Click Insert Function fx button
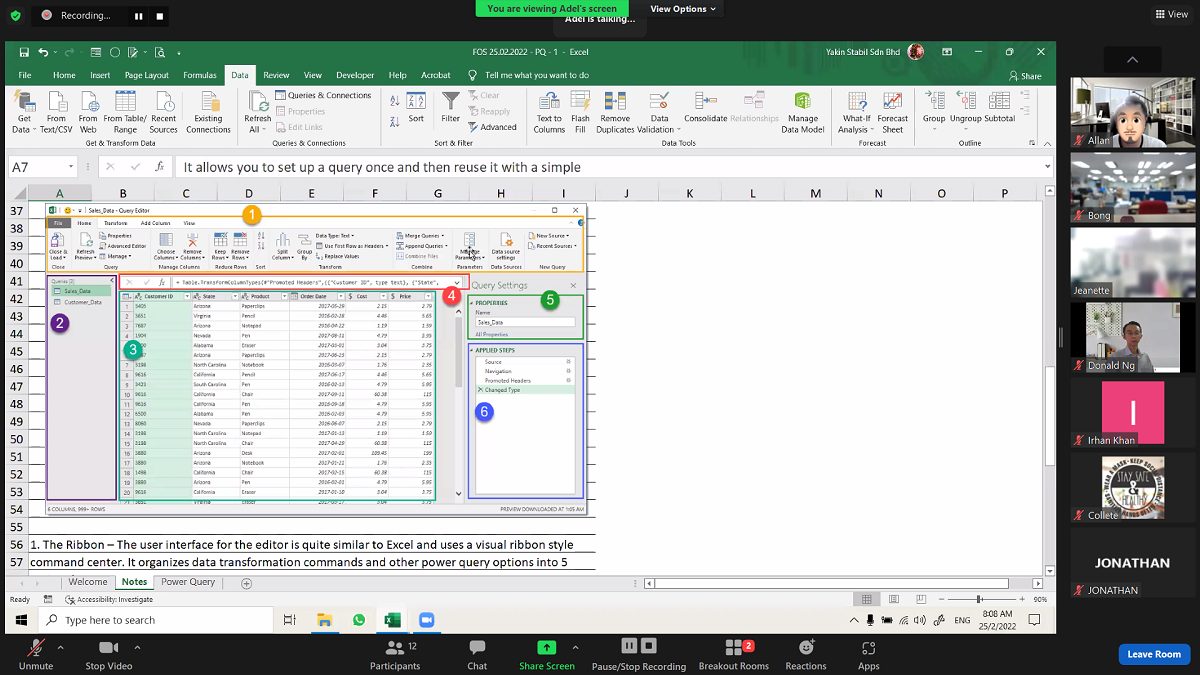1200x675 pixels. [159, 167]
